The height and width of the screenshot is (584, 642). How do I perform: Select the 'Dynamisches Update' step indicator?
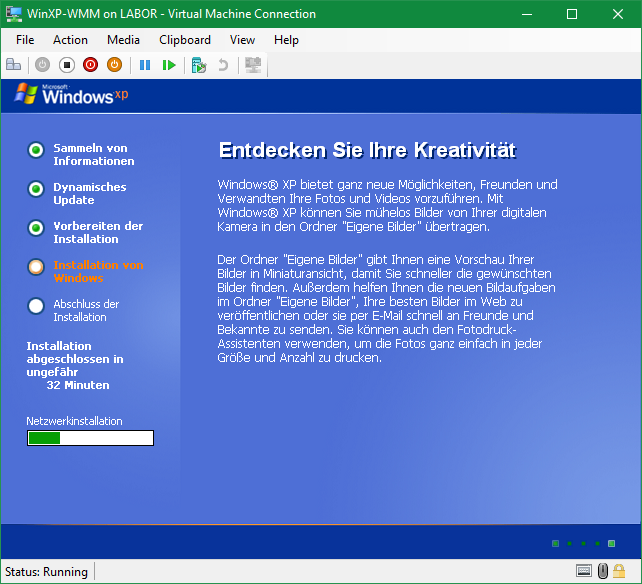point(36,189)
